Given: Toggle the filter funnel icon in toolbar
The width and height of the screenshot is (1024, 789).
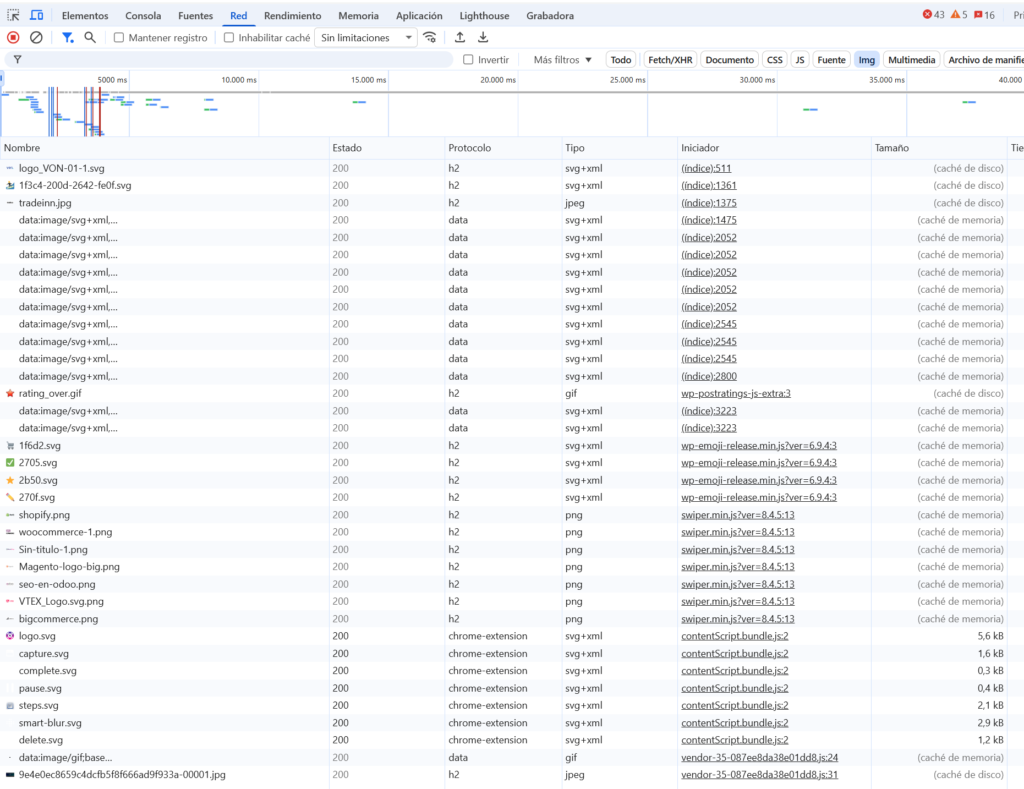Looking at the screenshot, I should [x=67, y=37].
